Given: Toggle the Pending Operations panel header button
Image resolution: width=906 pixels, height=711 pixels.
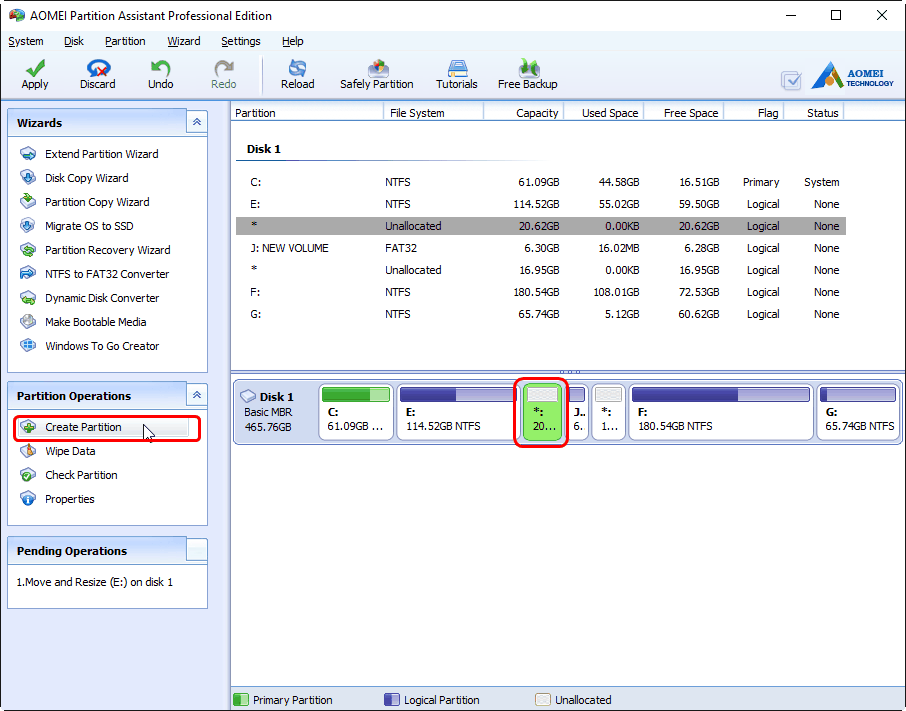Looking at the screenshot, I should [x=197, y=550].
